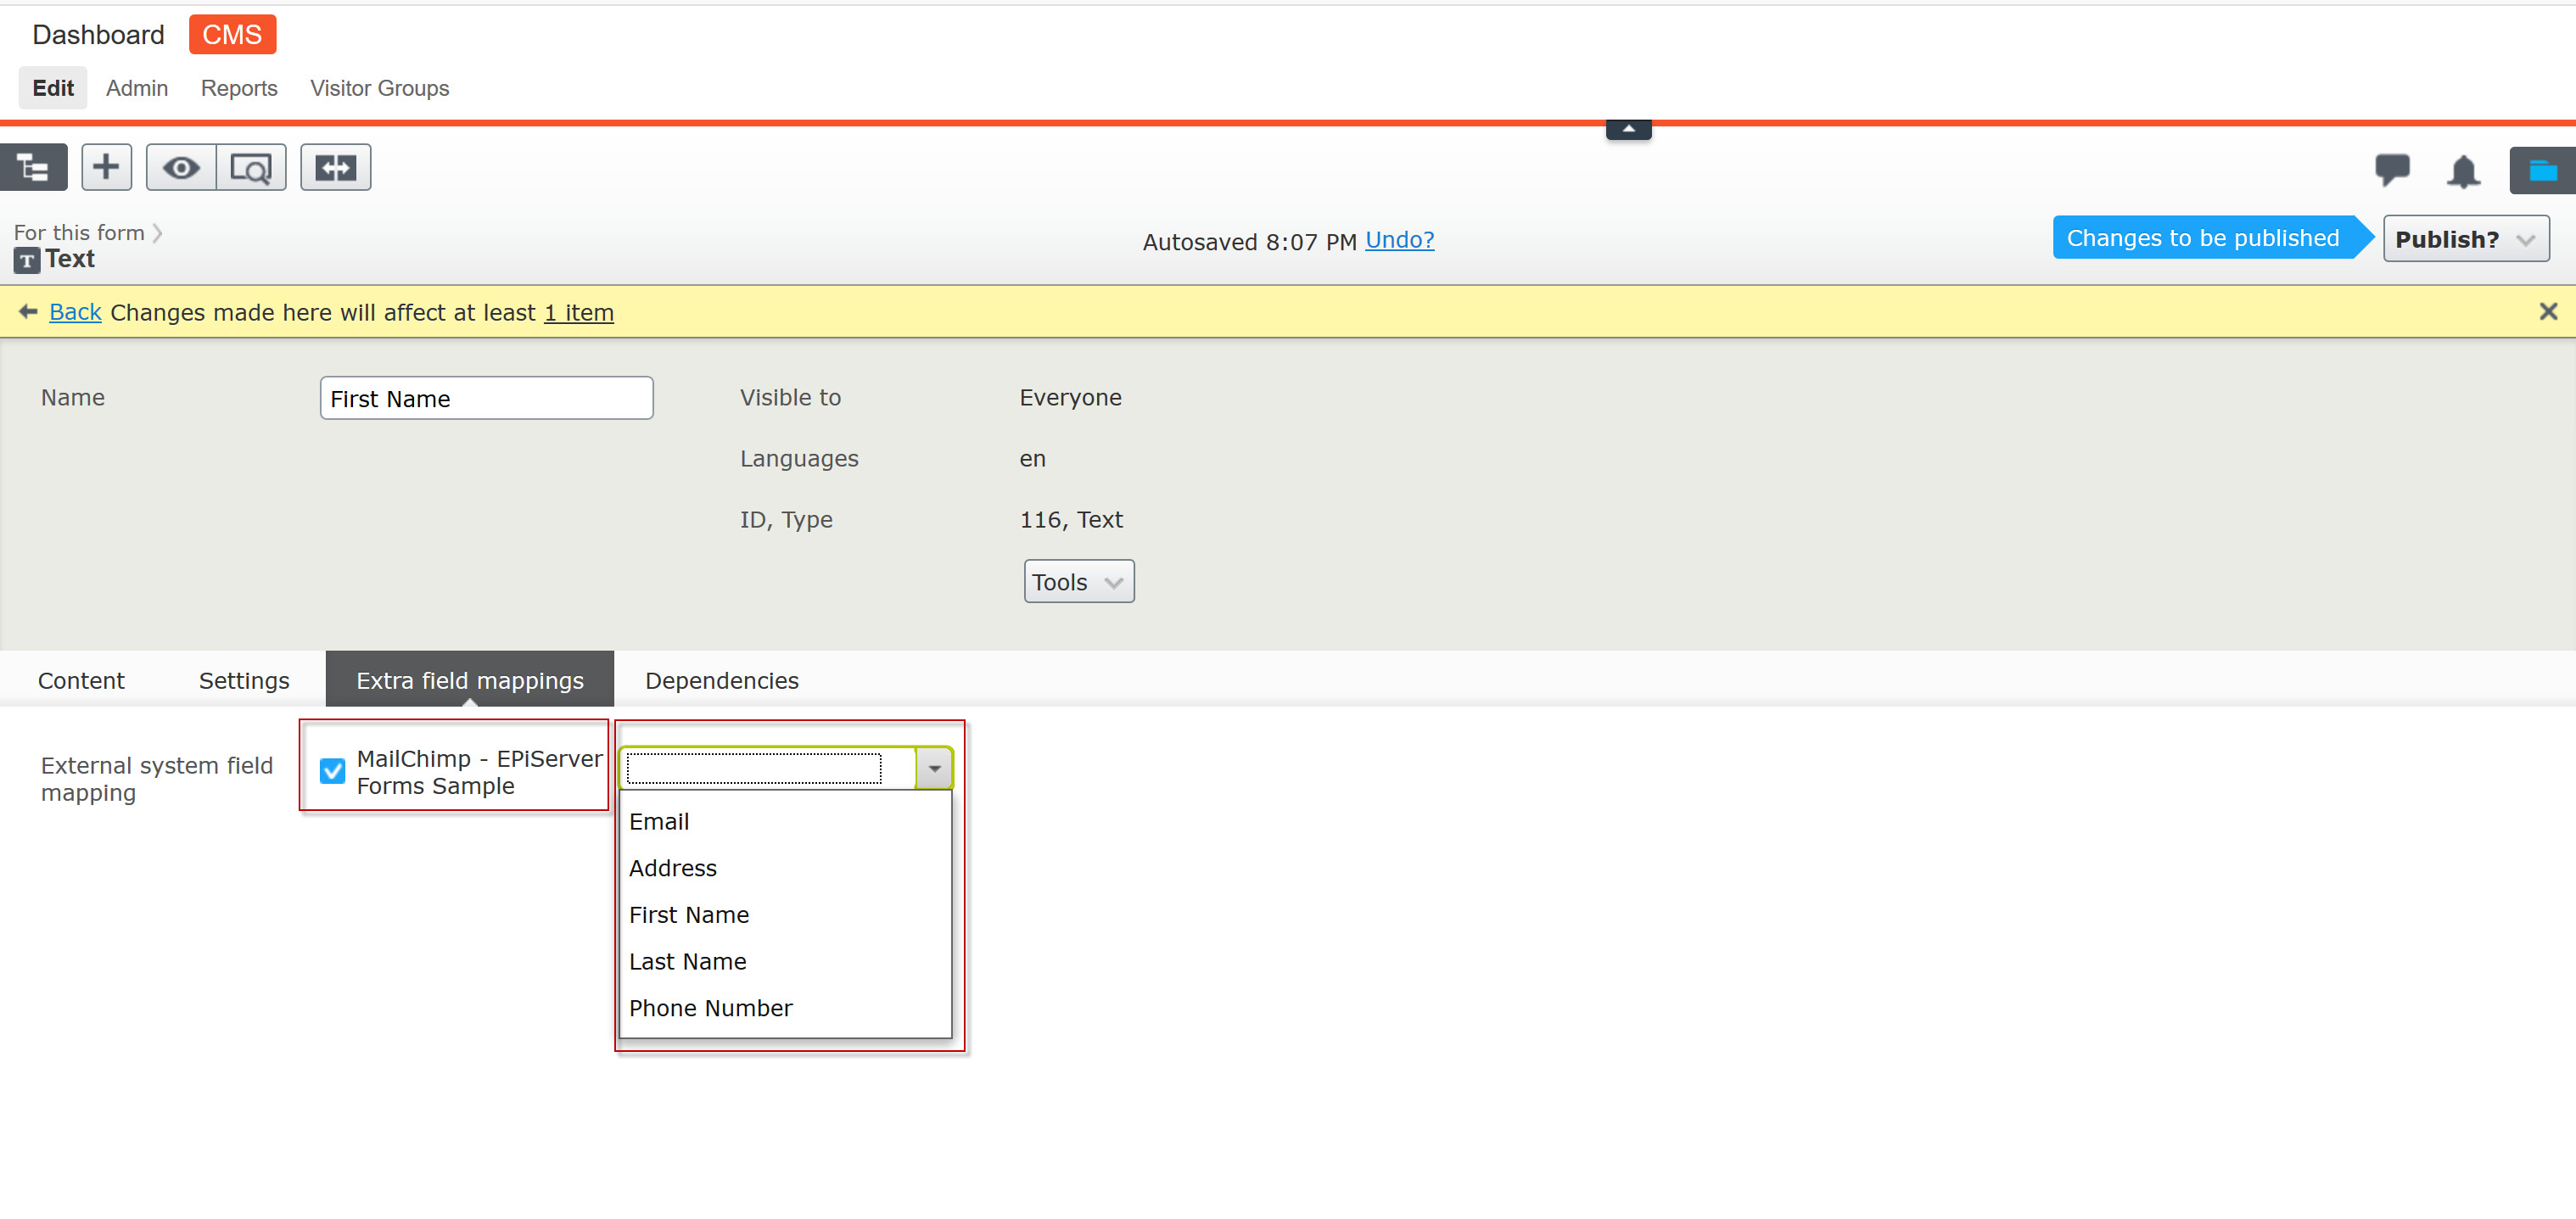Uncheck the MailChimp EPiServer Forms Sample checkbox
The width and height of the screenshot is (2576, 1219).
(332, 771)
